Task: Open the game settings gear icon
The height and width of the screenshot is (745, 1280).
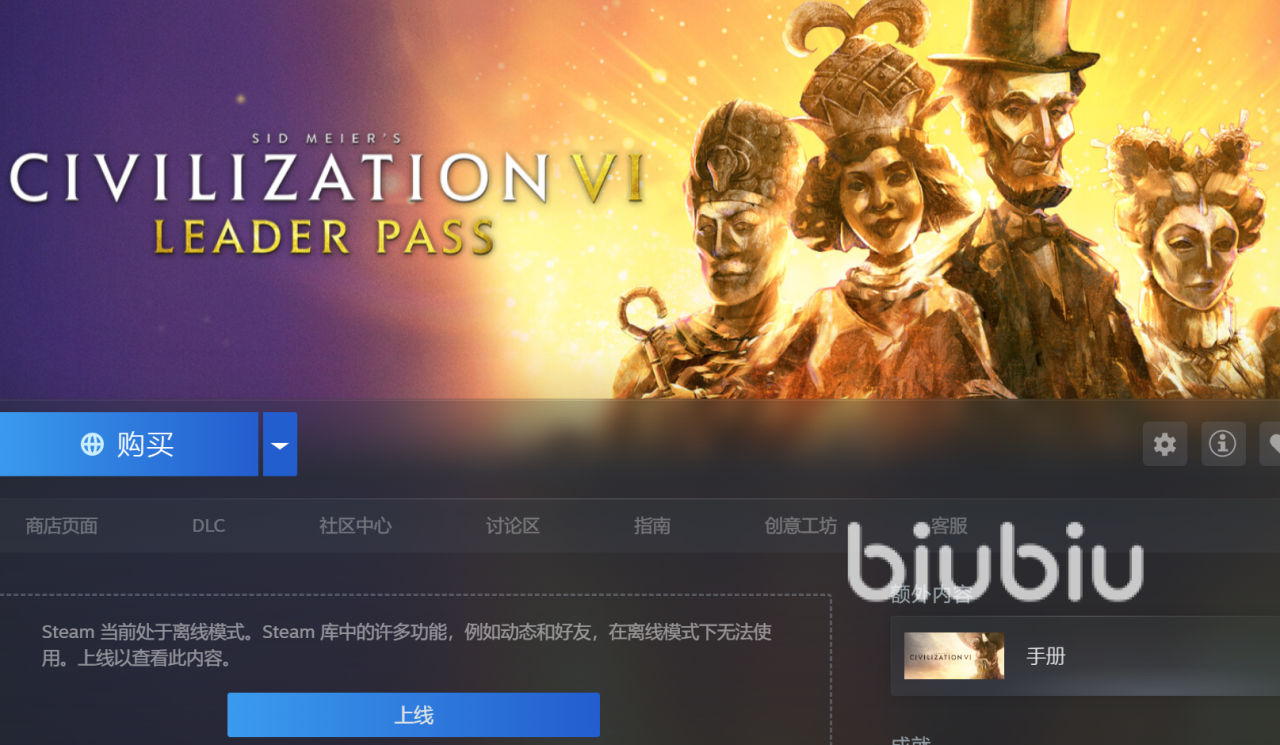Action: pos(1165,444)
